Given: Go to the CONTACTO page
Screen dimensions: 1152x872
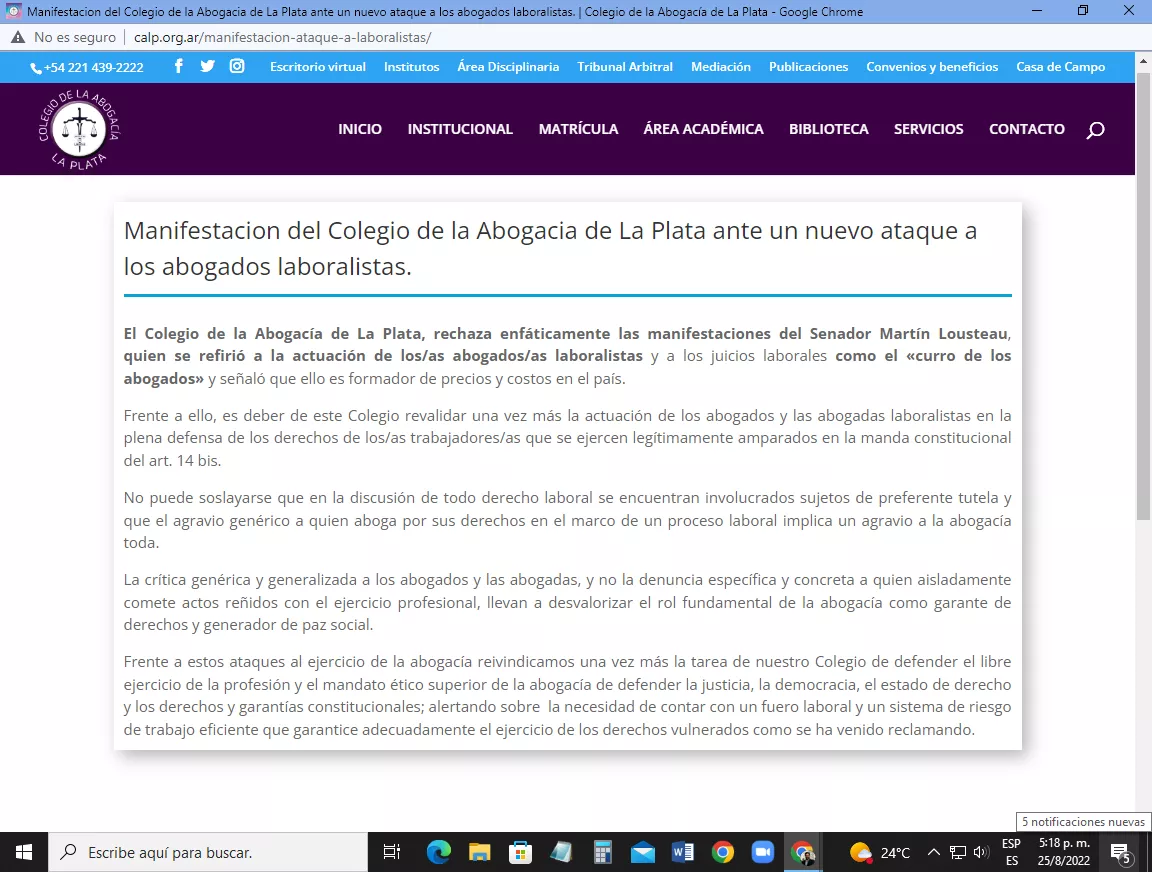Looking at the screenshot, I should [1026, 129].
